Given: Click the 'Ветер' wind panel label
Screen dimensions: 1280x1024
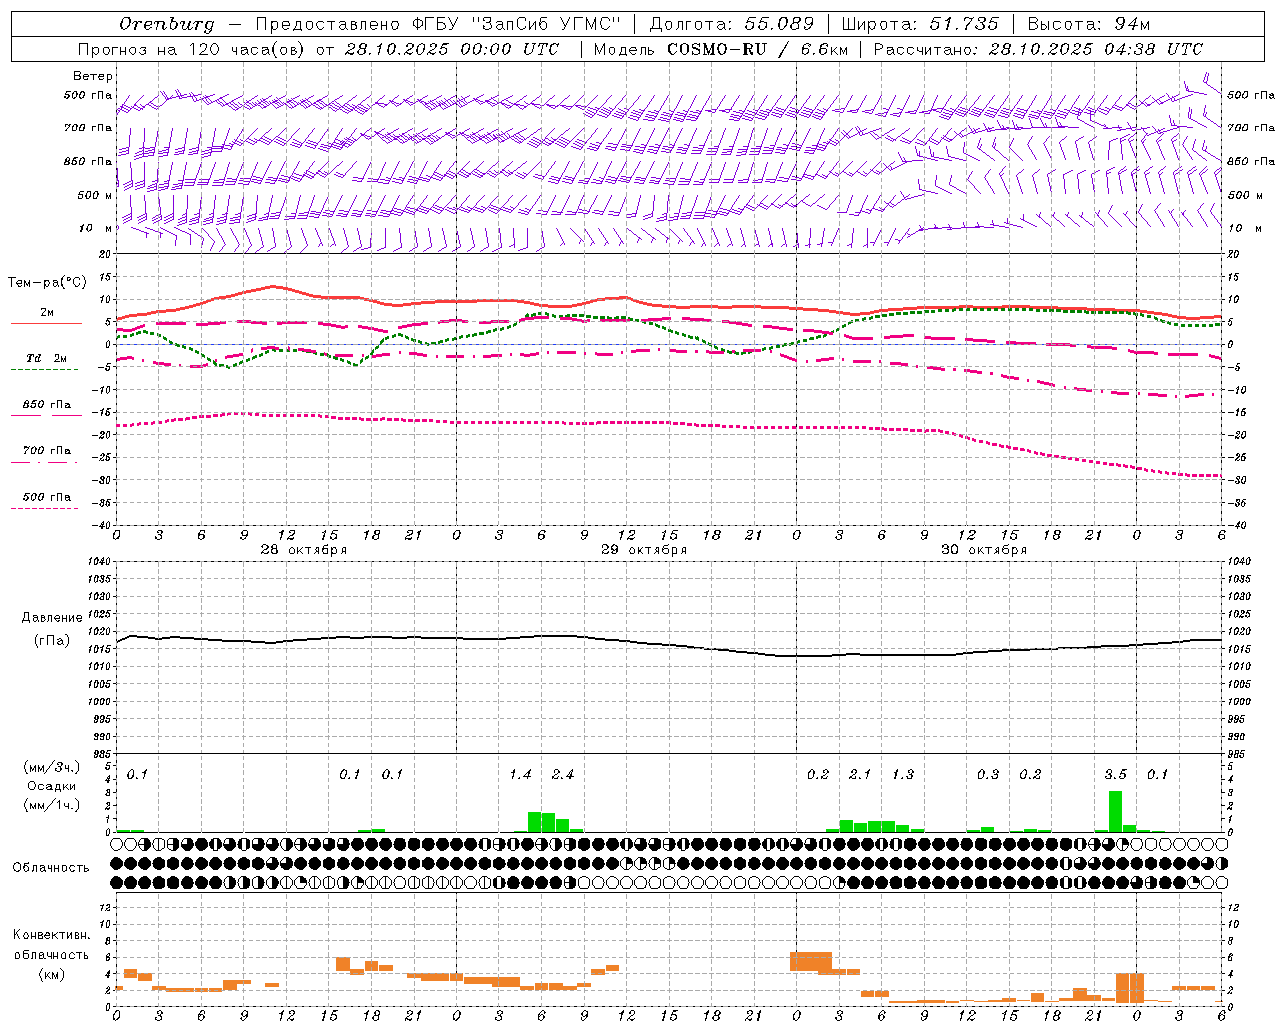Looking at the screenshot, I should pyautogui.click(x=93, y=76).
